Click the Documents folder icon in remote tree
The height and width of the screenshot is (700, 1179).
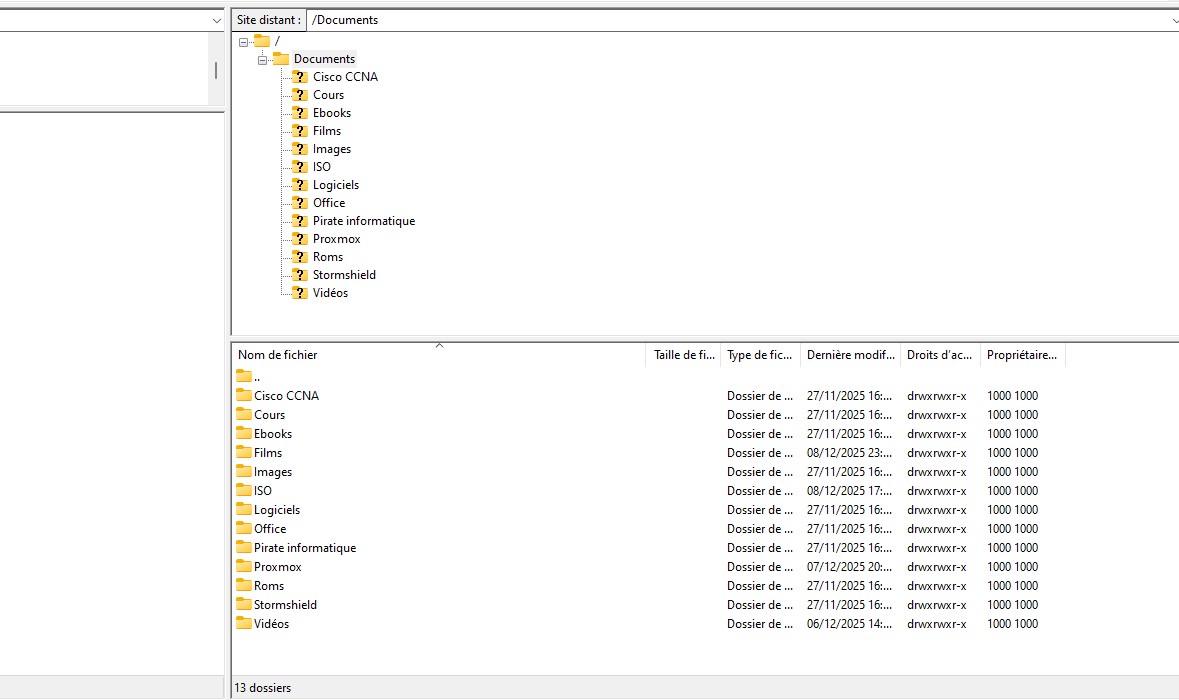coord(281,59)
